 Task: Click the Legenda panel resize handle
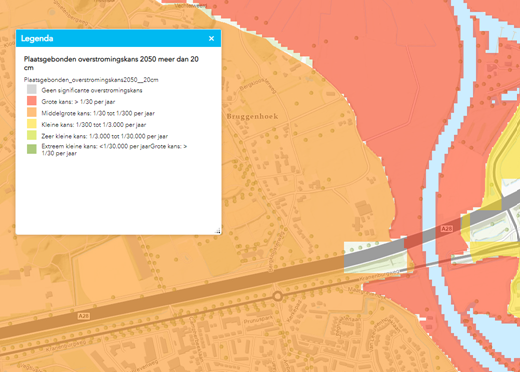click(x=217, y=231)
